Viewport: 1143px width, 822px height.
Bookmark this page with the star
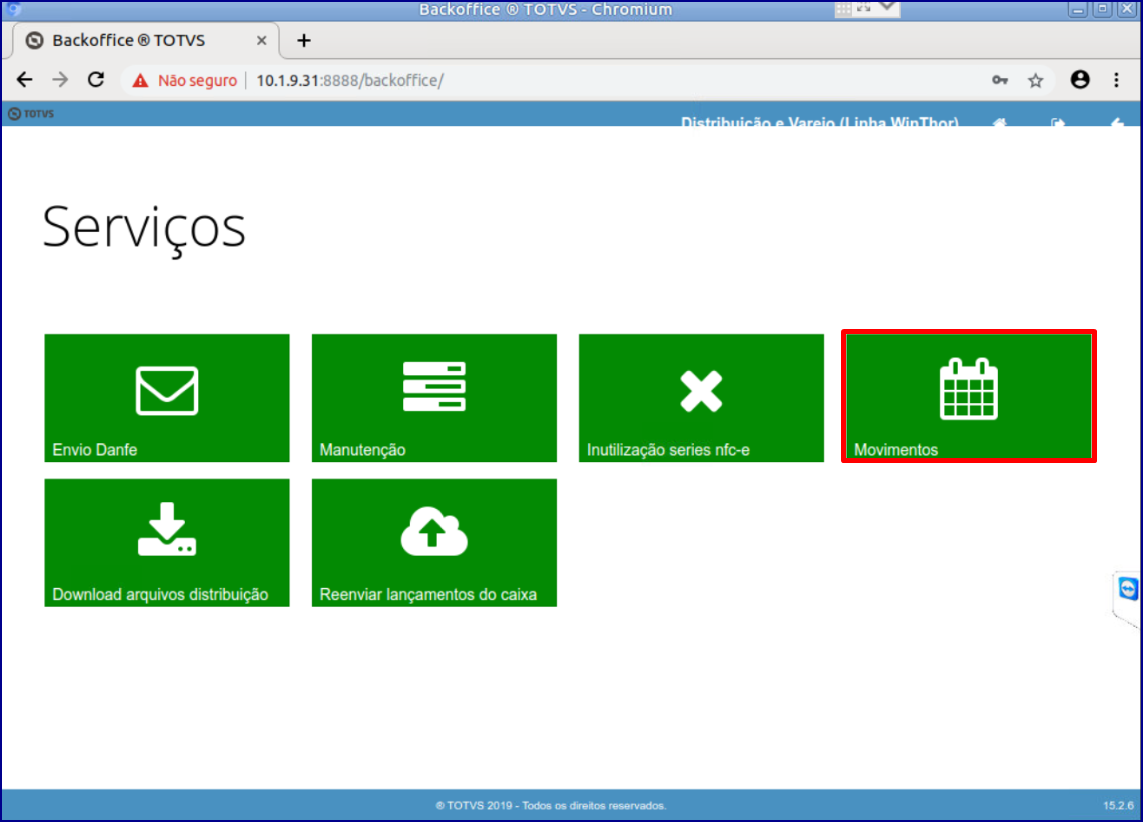pos(1036,80)
